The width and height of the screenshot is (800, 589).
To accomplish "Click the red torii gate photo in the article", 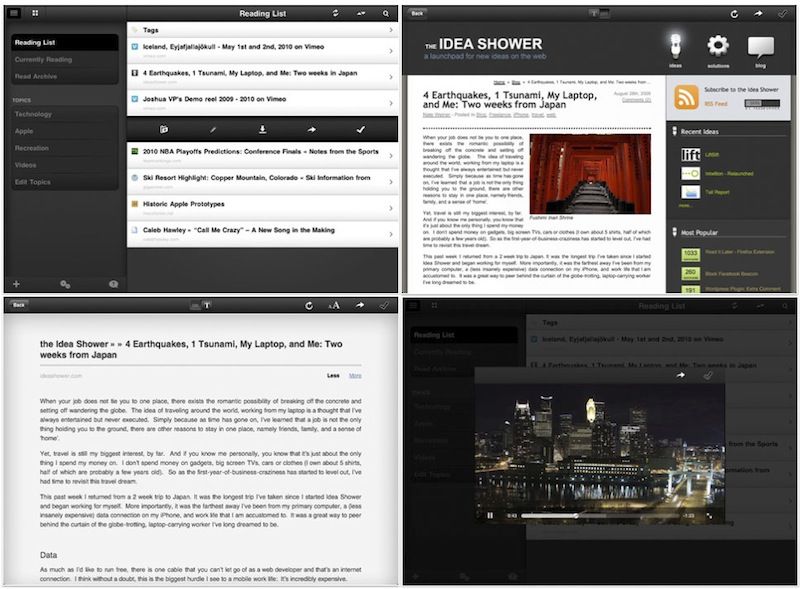I will [x=590, y=174].
